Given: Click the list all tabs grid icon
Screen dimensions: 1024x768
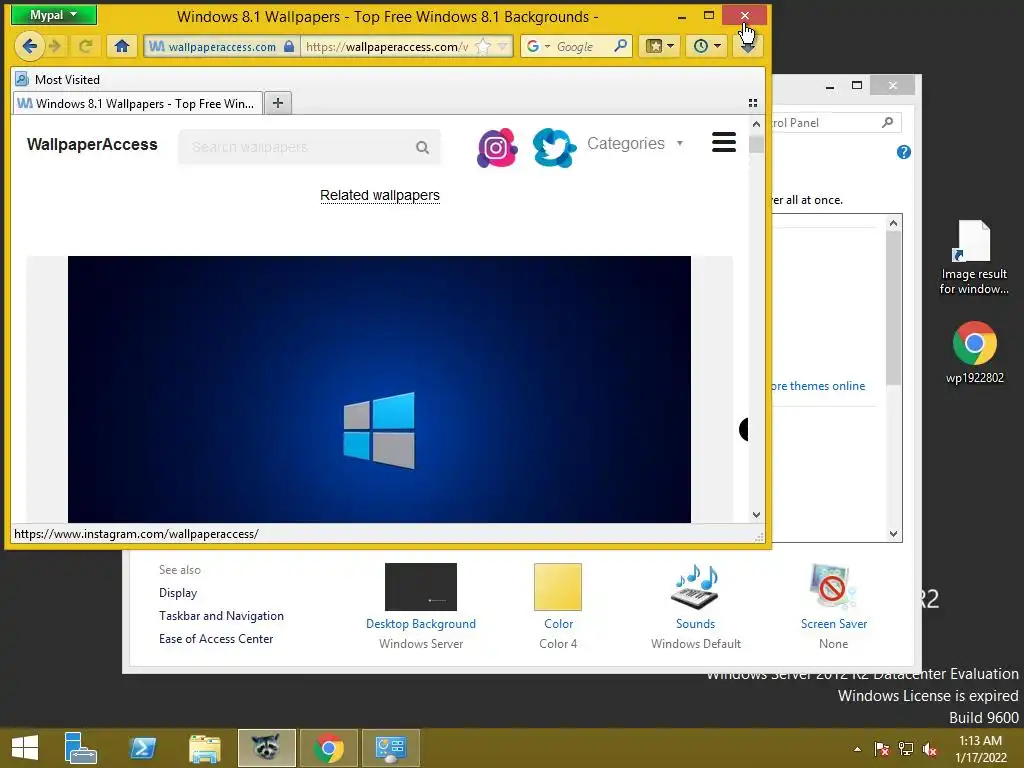Looking at the screenshot, I should pyautogui.click(x=752, y=103).
